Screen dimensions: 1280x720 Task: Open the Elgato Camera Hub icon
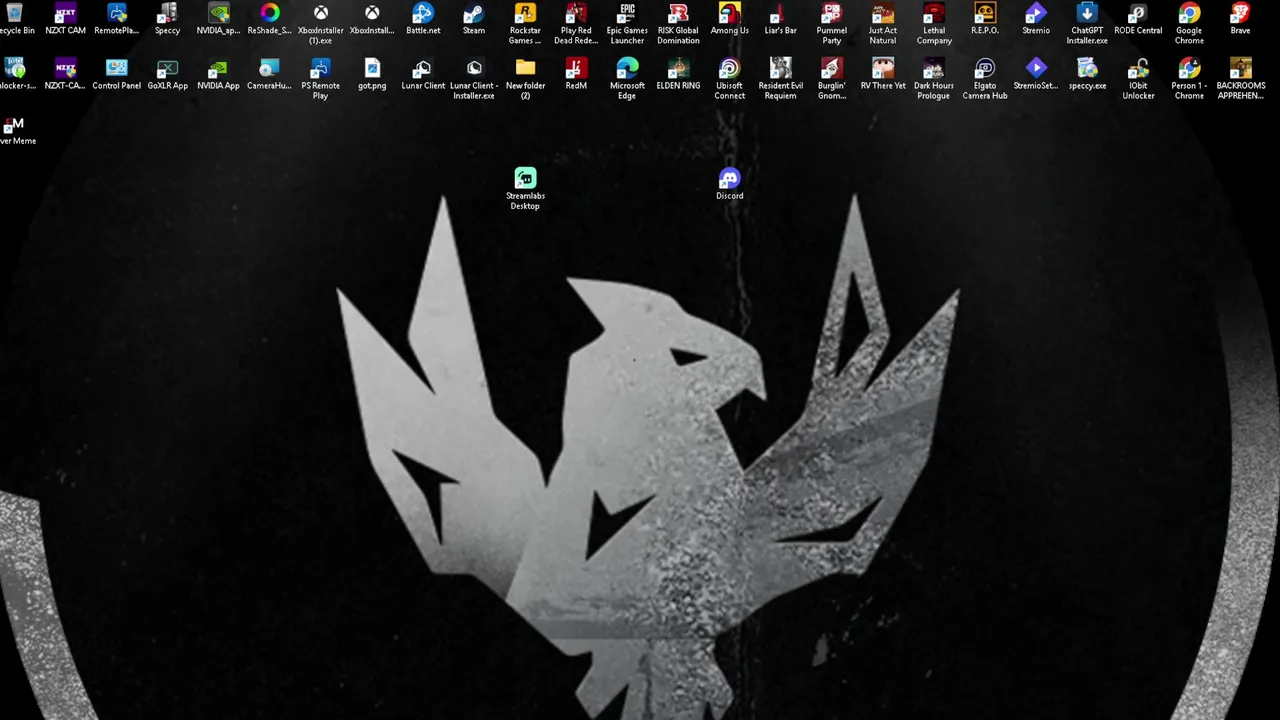coord(985,68)
